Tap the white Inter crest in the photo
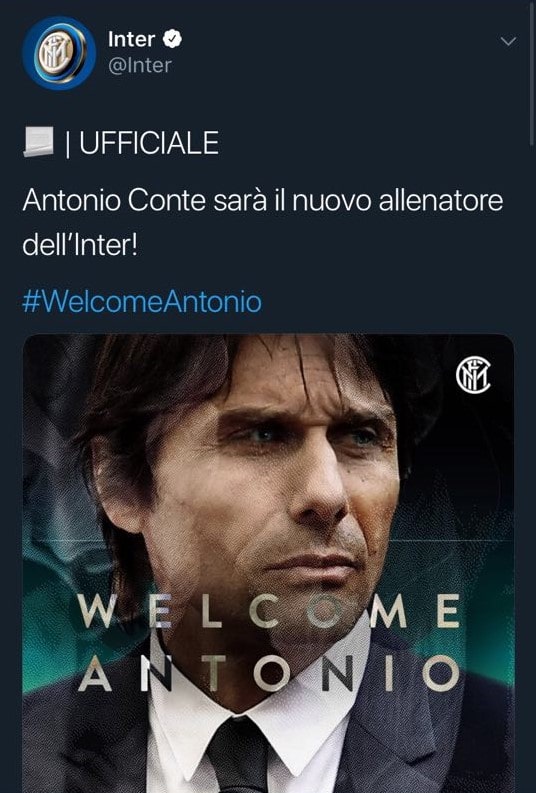536x793 pixels. click(x=473, y=375)
